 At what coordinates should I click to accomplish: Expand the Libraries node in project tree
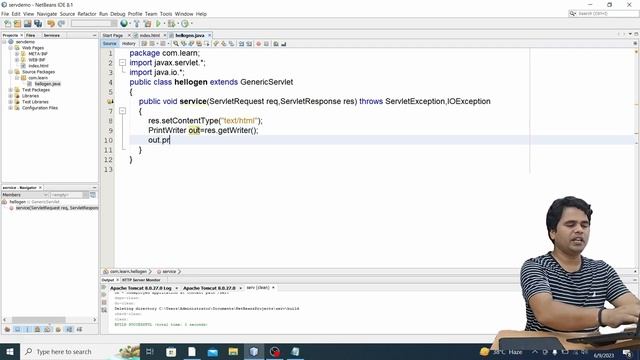11,96
